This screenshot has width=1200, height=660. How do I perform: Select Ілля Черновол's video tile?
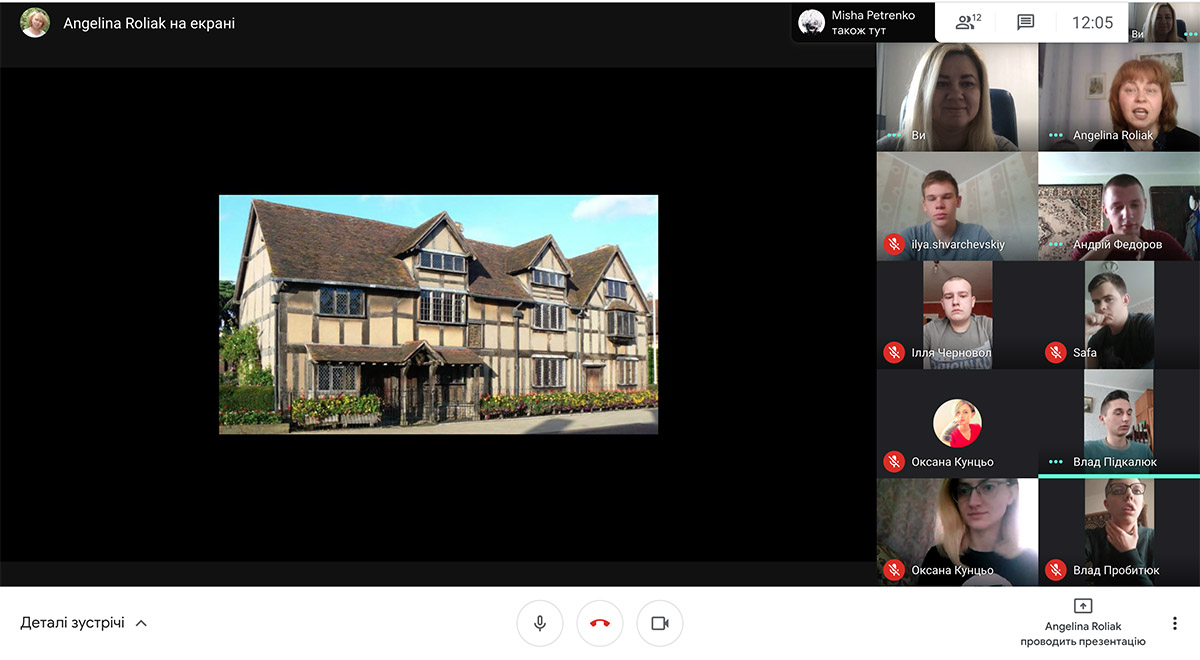click(957, 313)
